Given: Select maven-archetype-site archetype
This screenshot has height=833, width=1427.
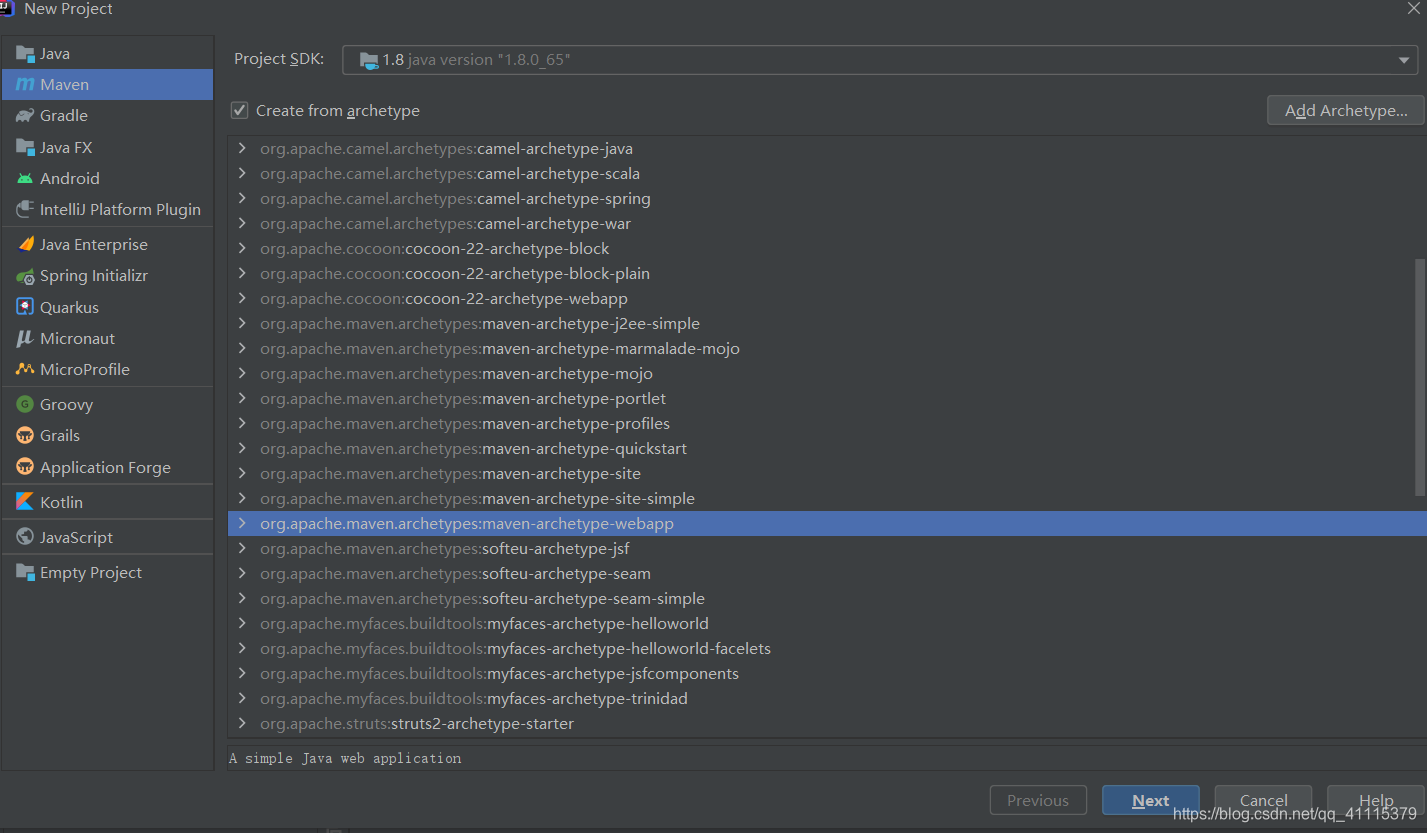Looking at the screenshot, I should 827,473.
